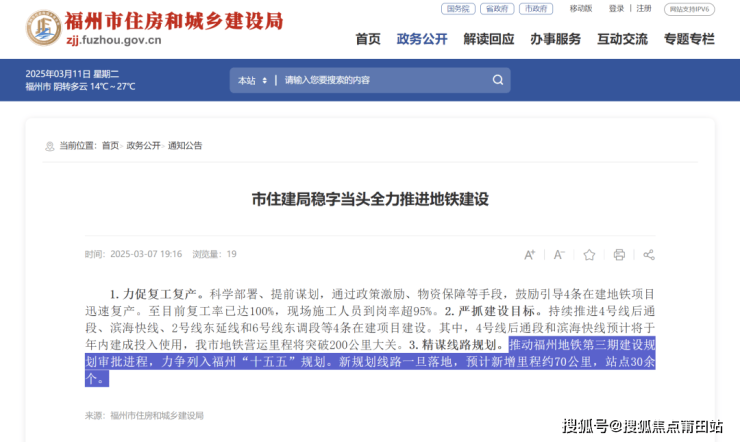This screenshot has width=740, height=442.
Task: Click the search keyword input field
Action: 380,80
